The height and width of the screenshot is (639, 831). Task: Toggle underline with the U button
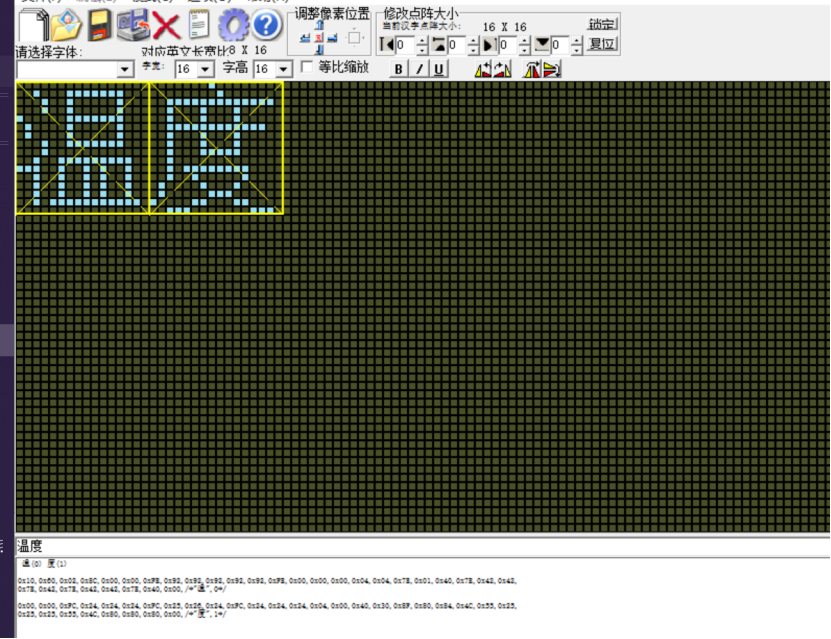[x=439, y=69]
